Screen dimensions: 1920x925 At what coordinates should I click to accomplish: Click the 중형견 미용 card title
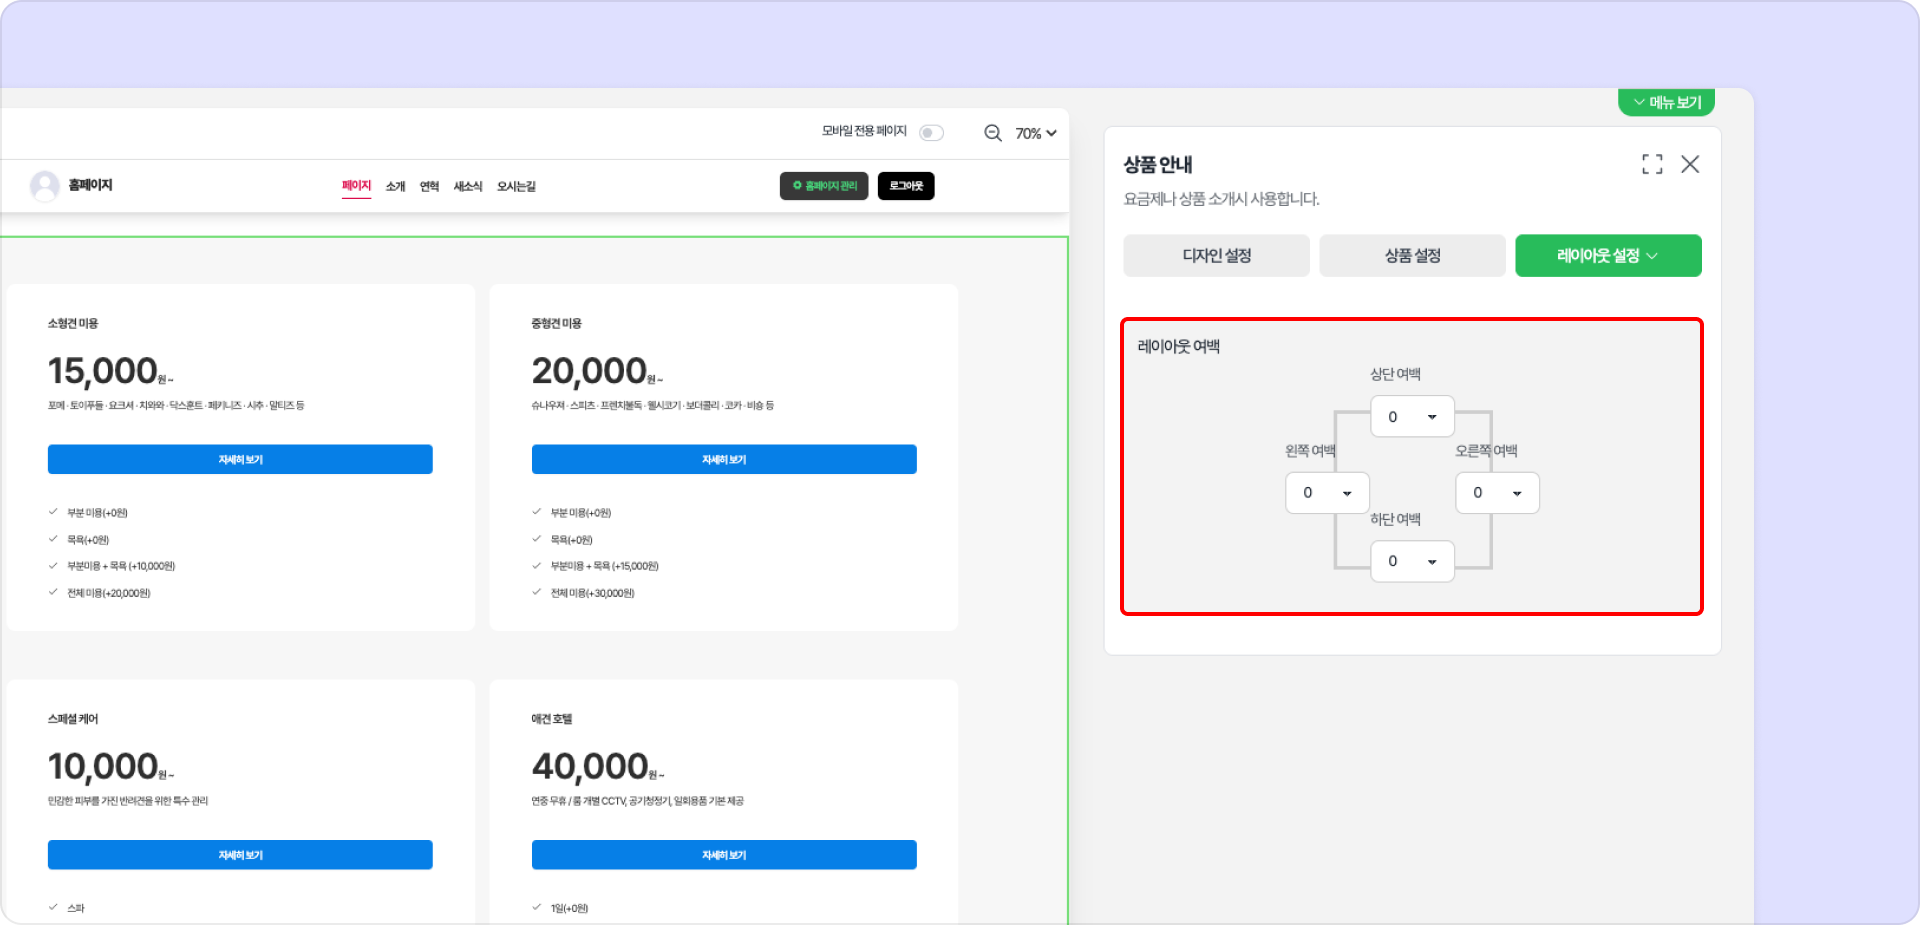click(557, 323)
